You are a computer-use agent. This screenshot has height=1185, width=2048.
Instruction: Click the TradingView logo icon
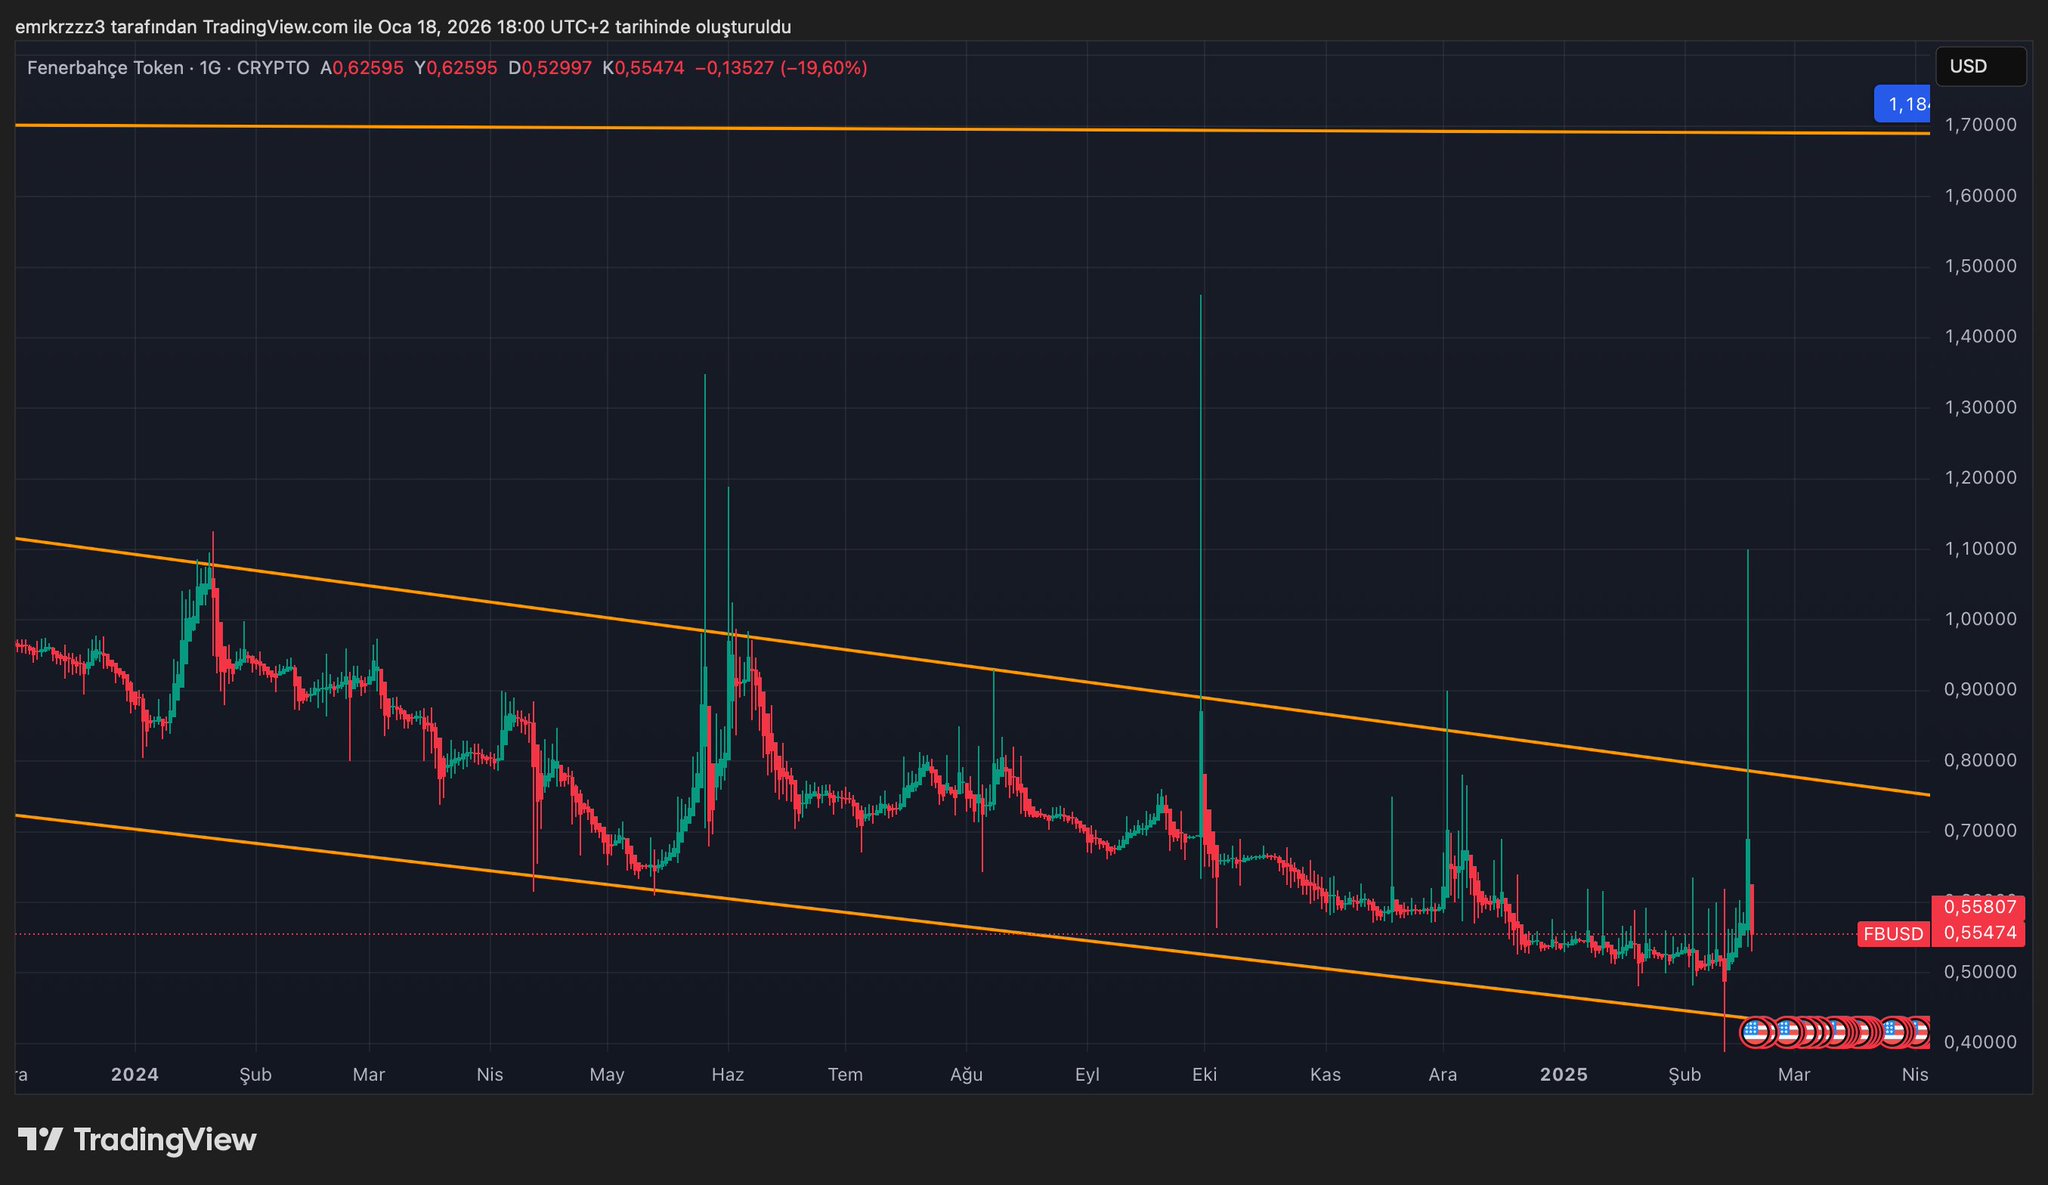[40, 1139]
